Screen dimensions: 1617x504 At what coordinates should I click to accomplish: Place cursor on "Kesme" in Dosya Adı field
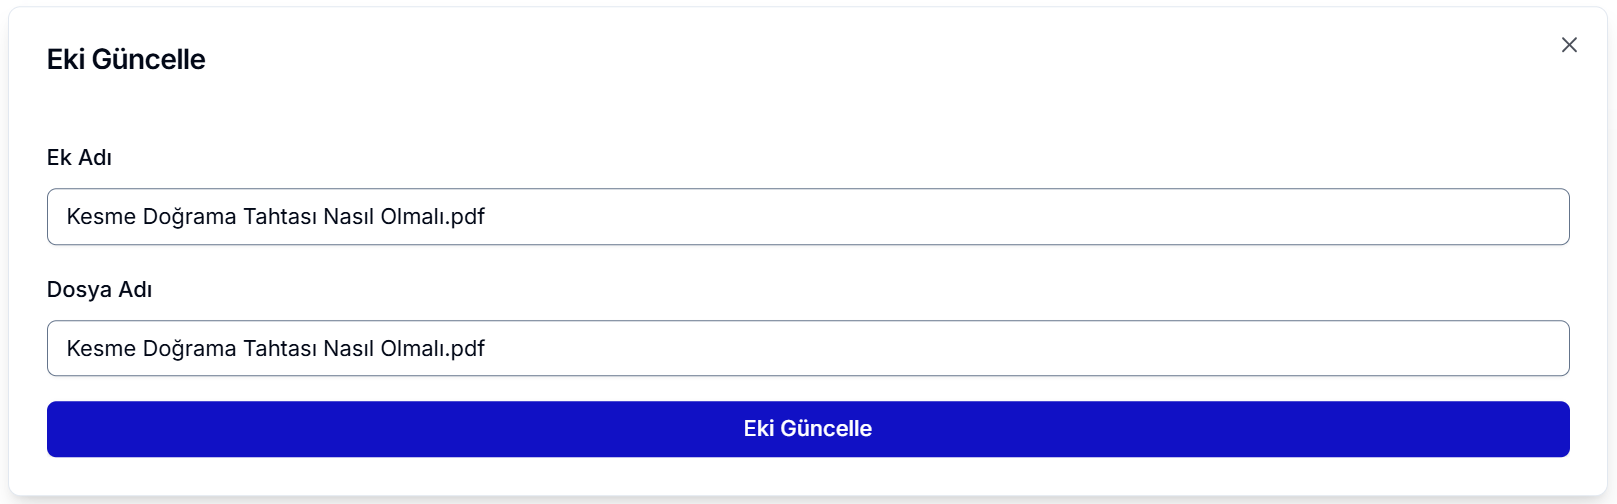coord(101,349)
